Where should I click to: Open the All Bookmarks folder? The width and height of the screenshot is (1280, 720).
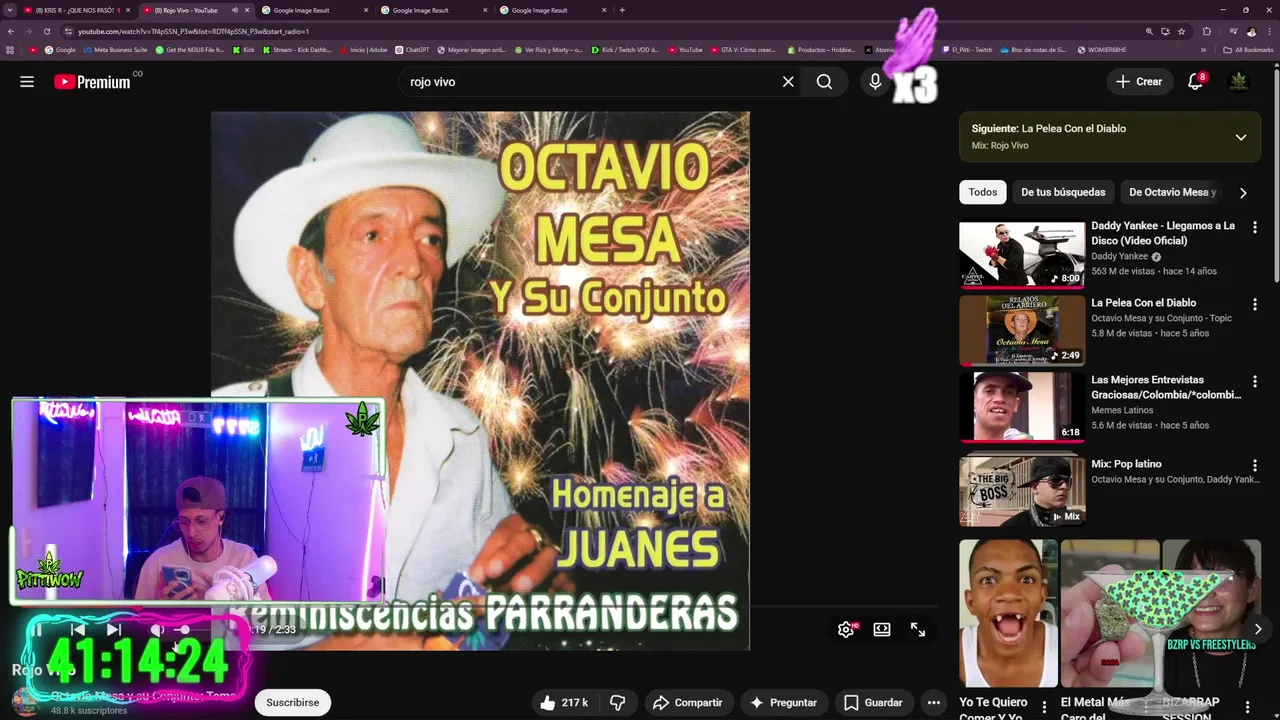(x=1249, y=49)
